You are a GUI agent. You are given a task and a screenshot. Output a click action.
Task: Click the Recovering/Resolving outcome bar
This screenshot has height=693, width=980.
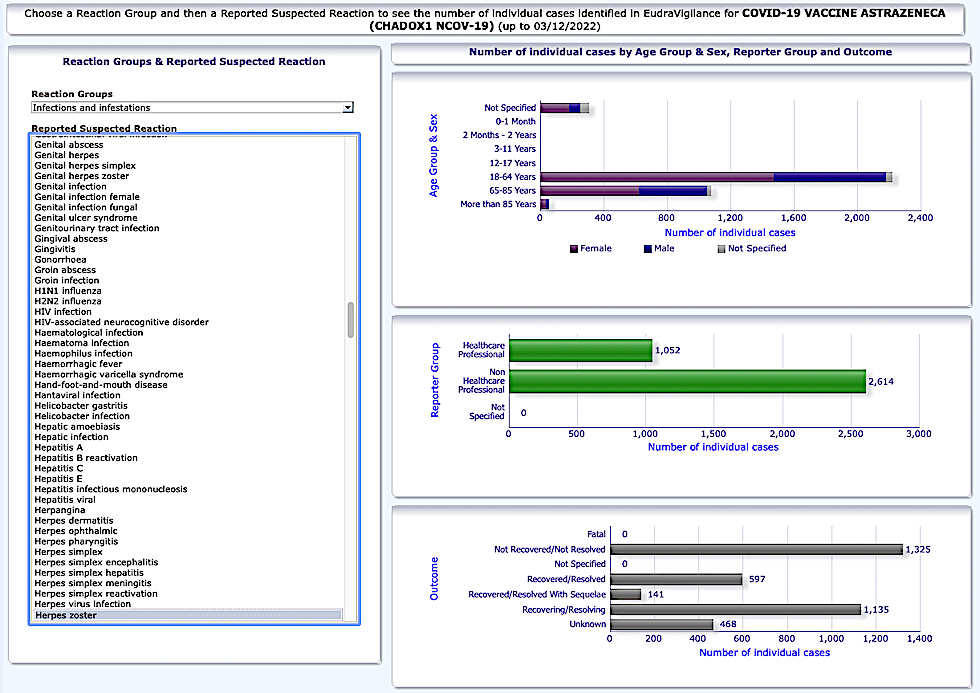pyautogui.click(x=736, y=609)
